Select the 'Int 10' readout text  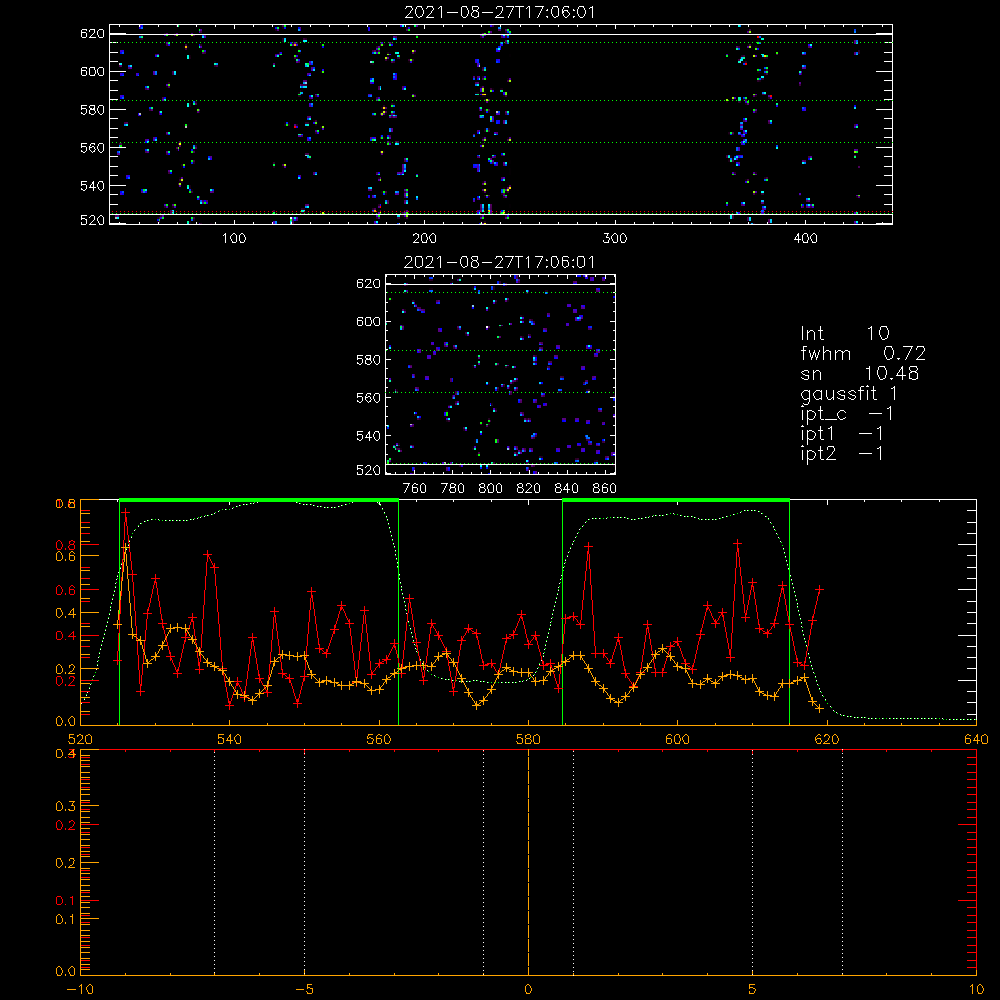point(844,333)
